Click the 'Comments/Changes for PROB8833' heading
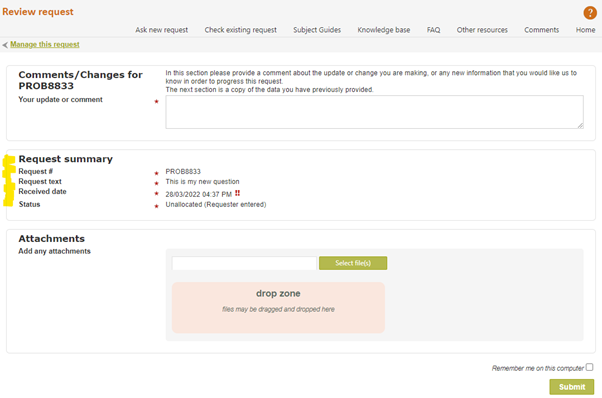 [x=80, y=80]
